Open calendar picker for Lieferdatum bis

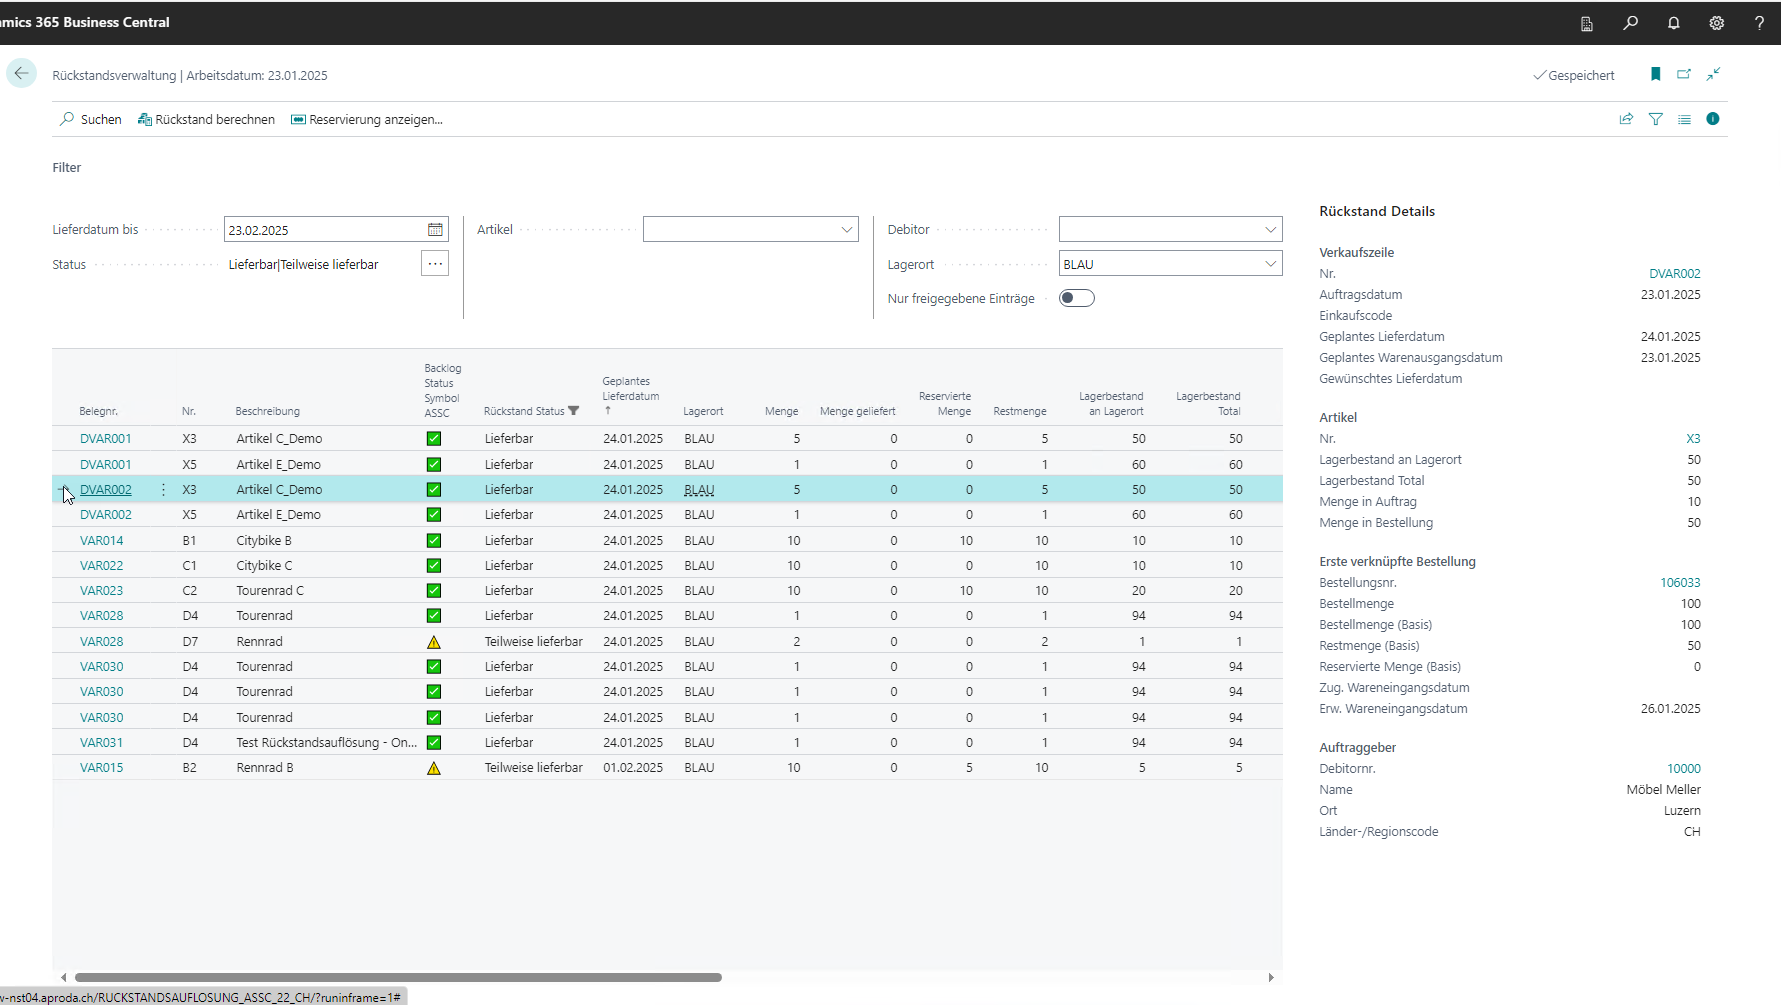(435, 230)
